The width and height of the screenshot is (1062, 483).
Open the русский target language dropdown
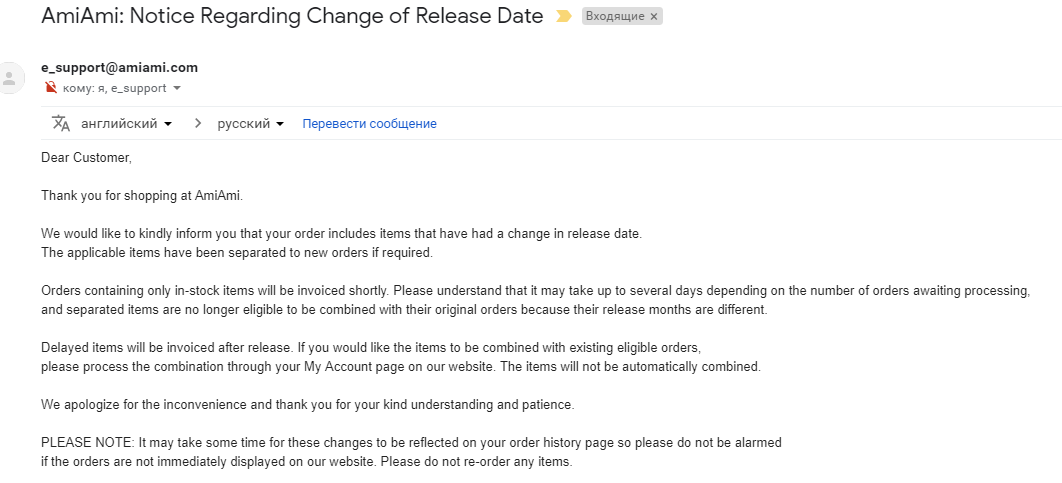click(251, 124)
